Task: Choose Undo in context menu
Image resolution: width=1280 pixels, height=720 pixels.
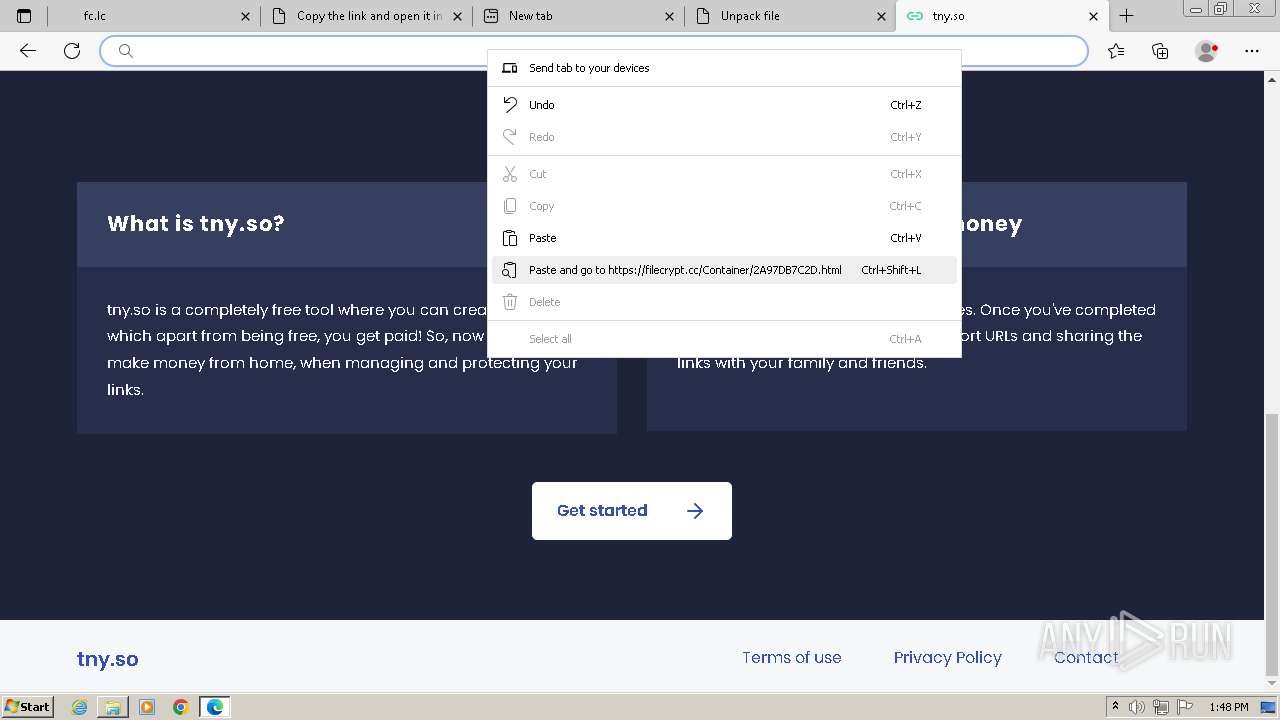Action: click(x=724, y=105)
